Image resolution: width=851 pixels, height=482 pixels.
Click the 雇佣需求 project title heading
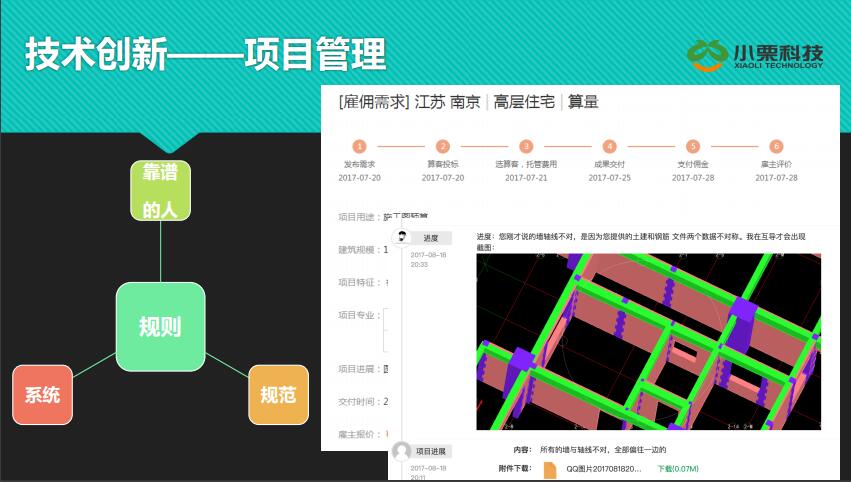tap(468, 101)
